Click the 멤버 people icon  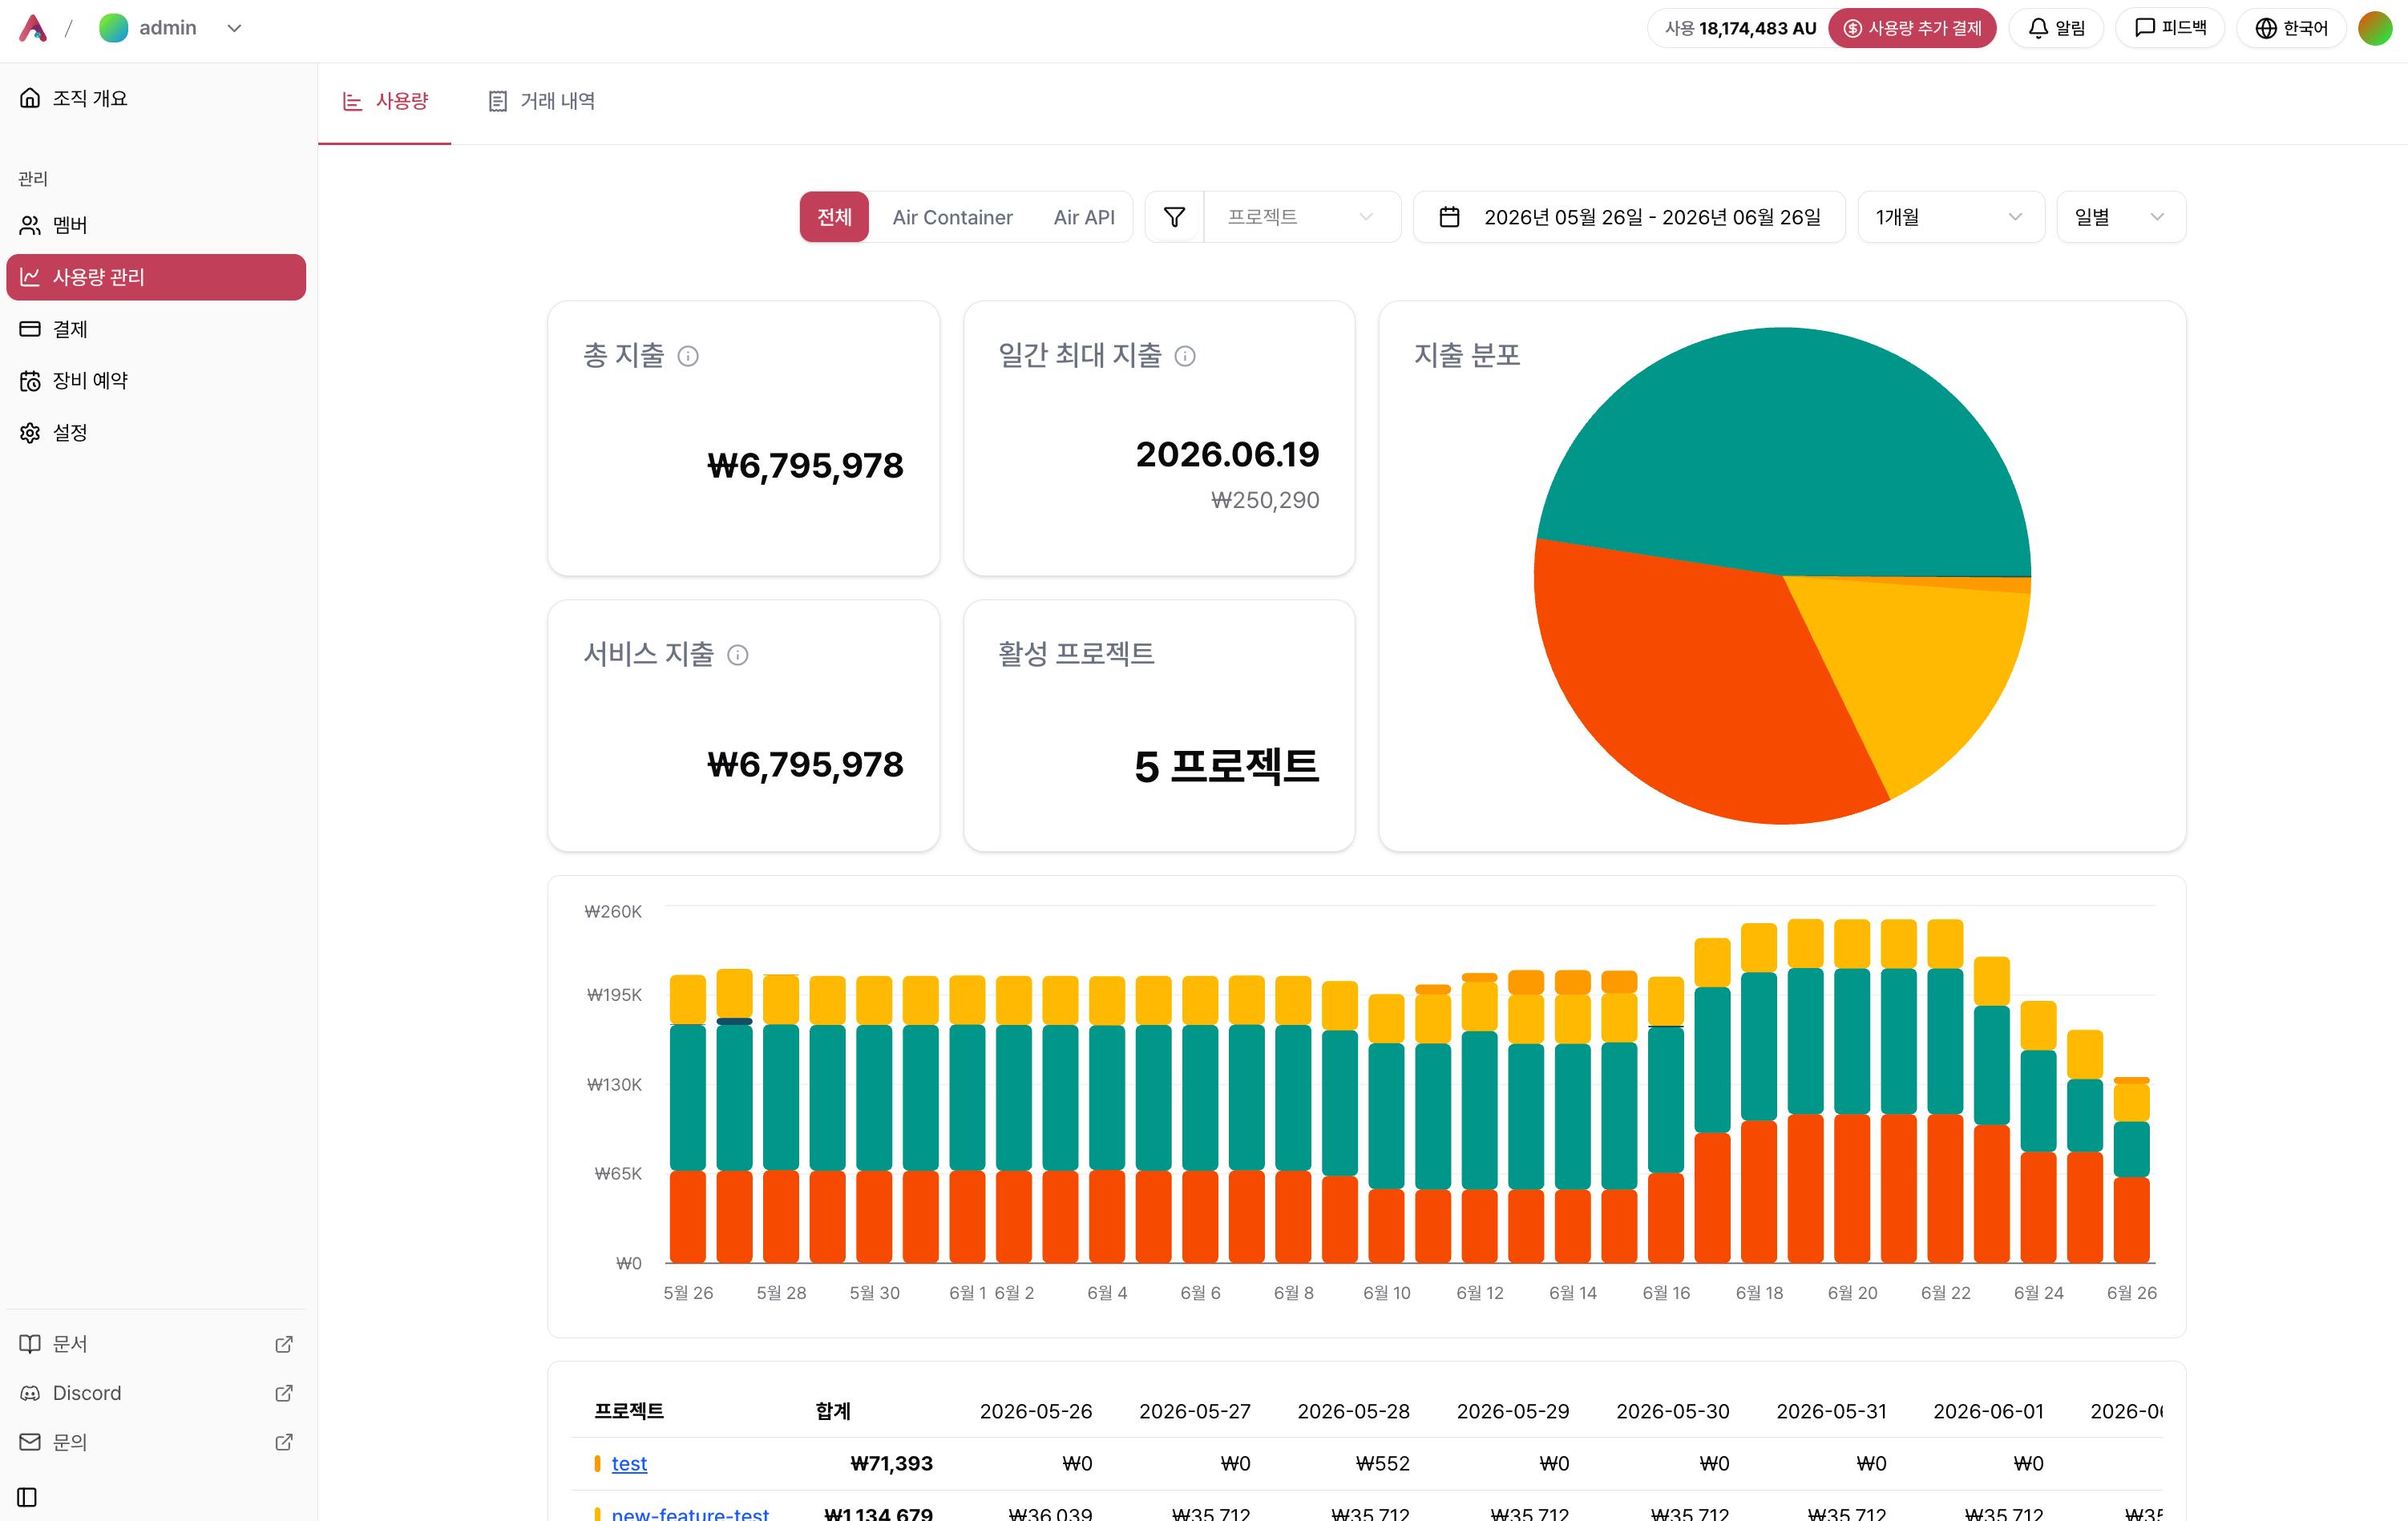30,225
